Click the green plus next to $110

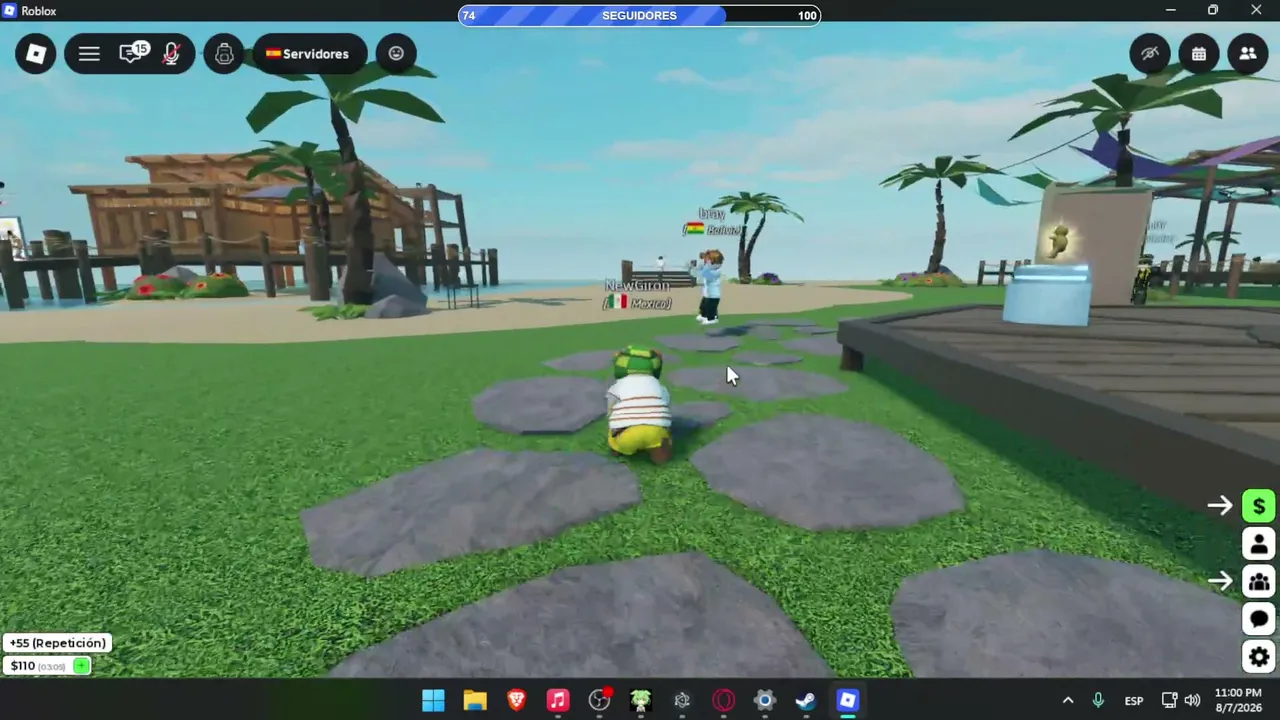(x=81, y=666)
